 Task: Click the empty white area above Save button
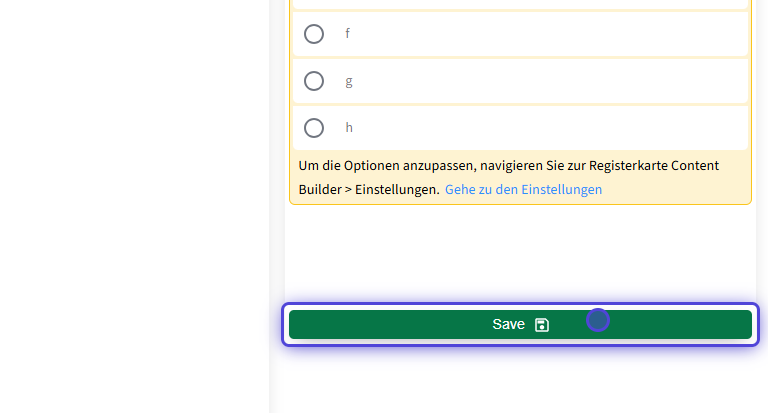point(520,255)
